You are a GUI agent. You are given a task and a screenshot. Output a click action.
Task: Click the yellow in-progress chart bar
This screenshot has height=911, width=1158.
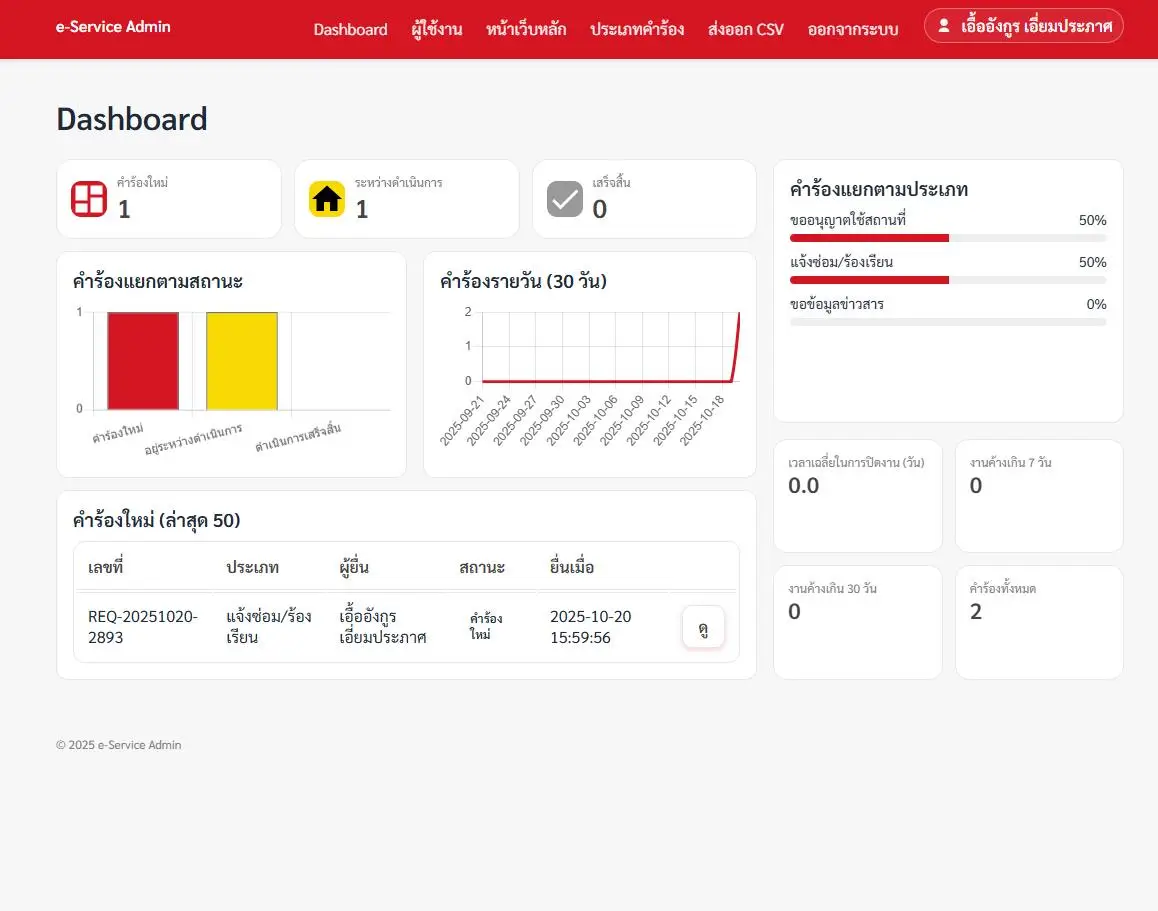pyautogui.click(x=242, y=360)
